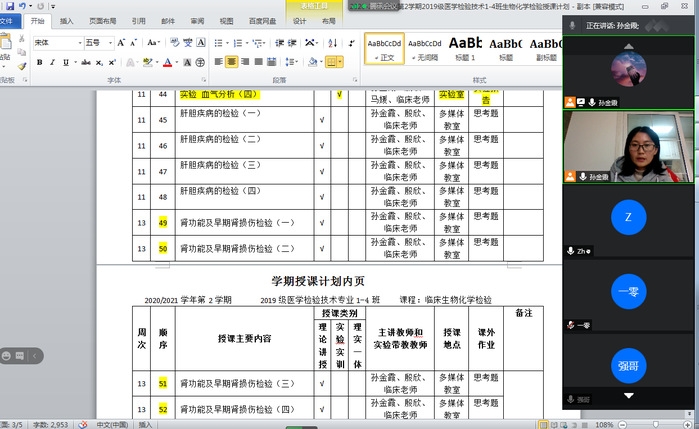699x429 pixels.
Task: Toggle Bold formatting
Action: click(x=39, y=62)
